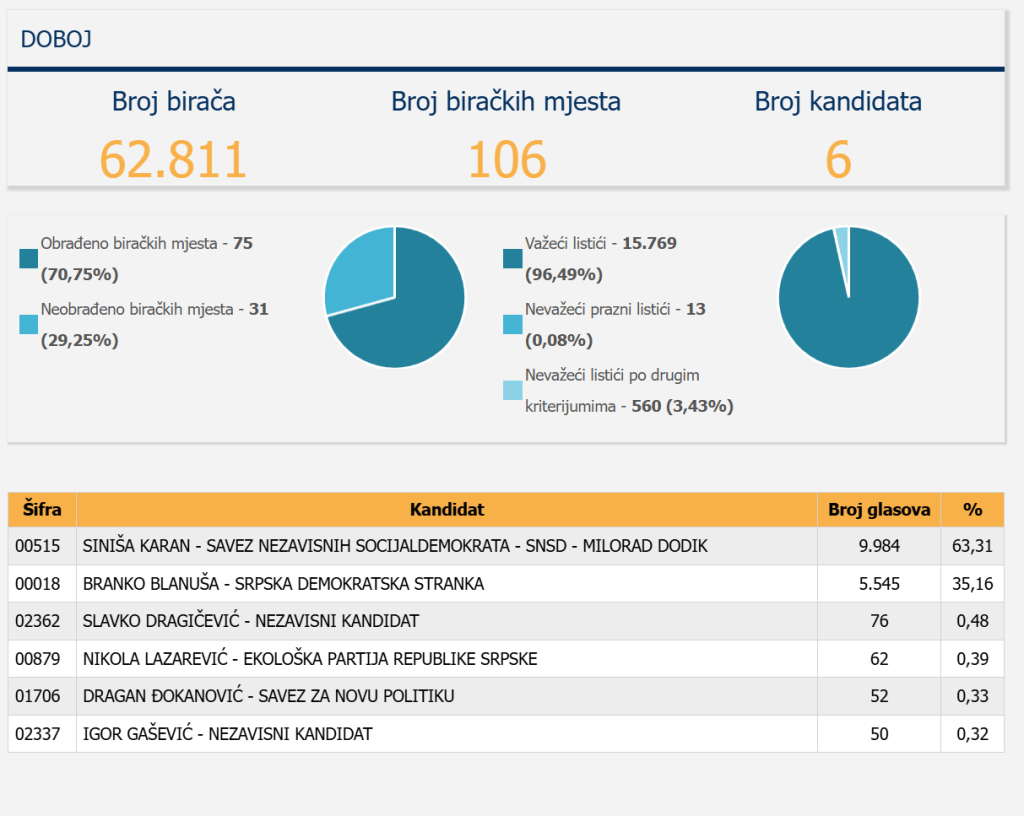Click the dark teal 'Obrađeno biračkih mjesta' legend swatch
The width and height of the screenshot is (1024, 816).
[30, 259]
